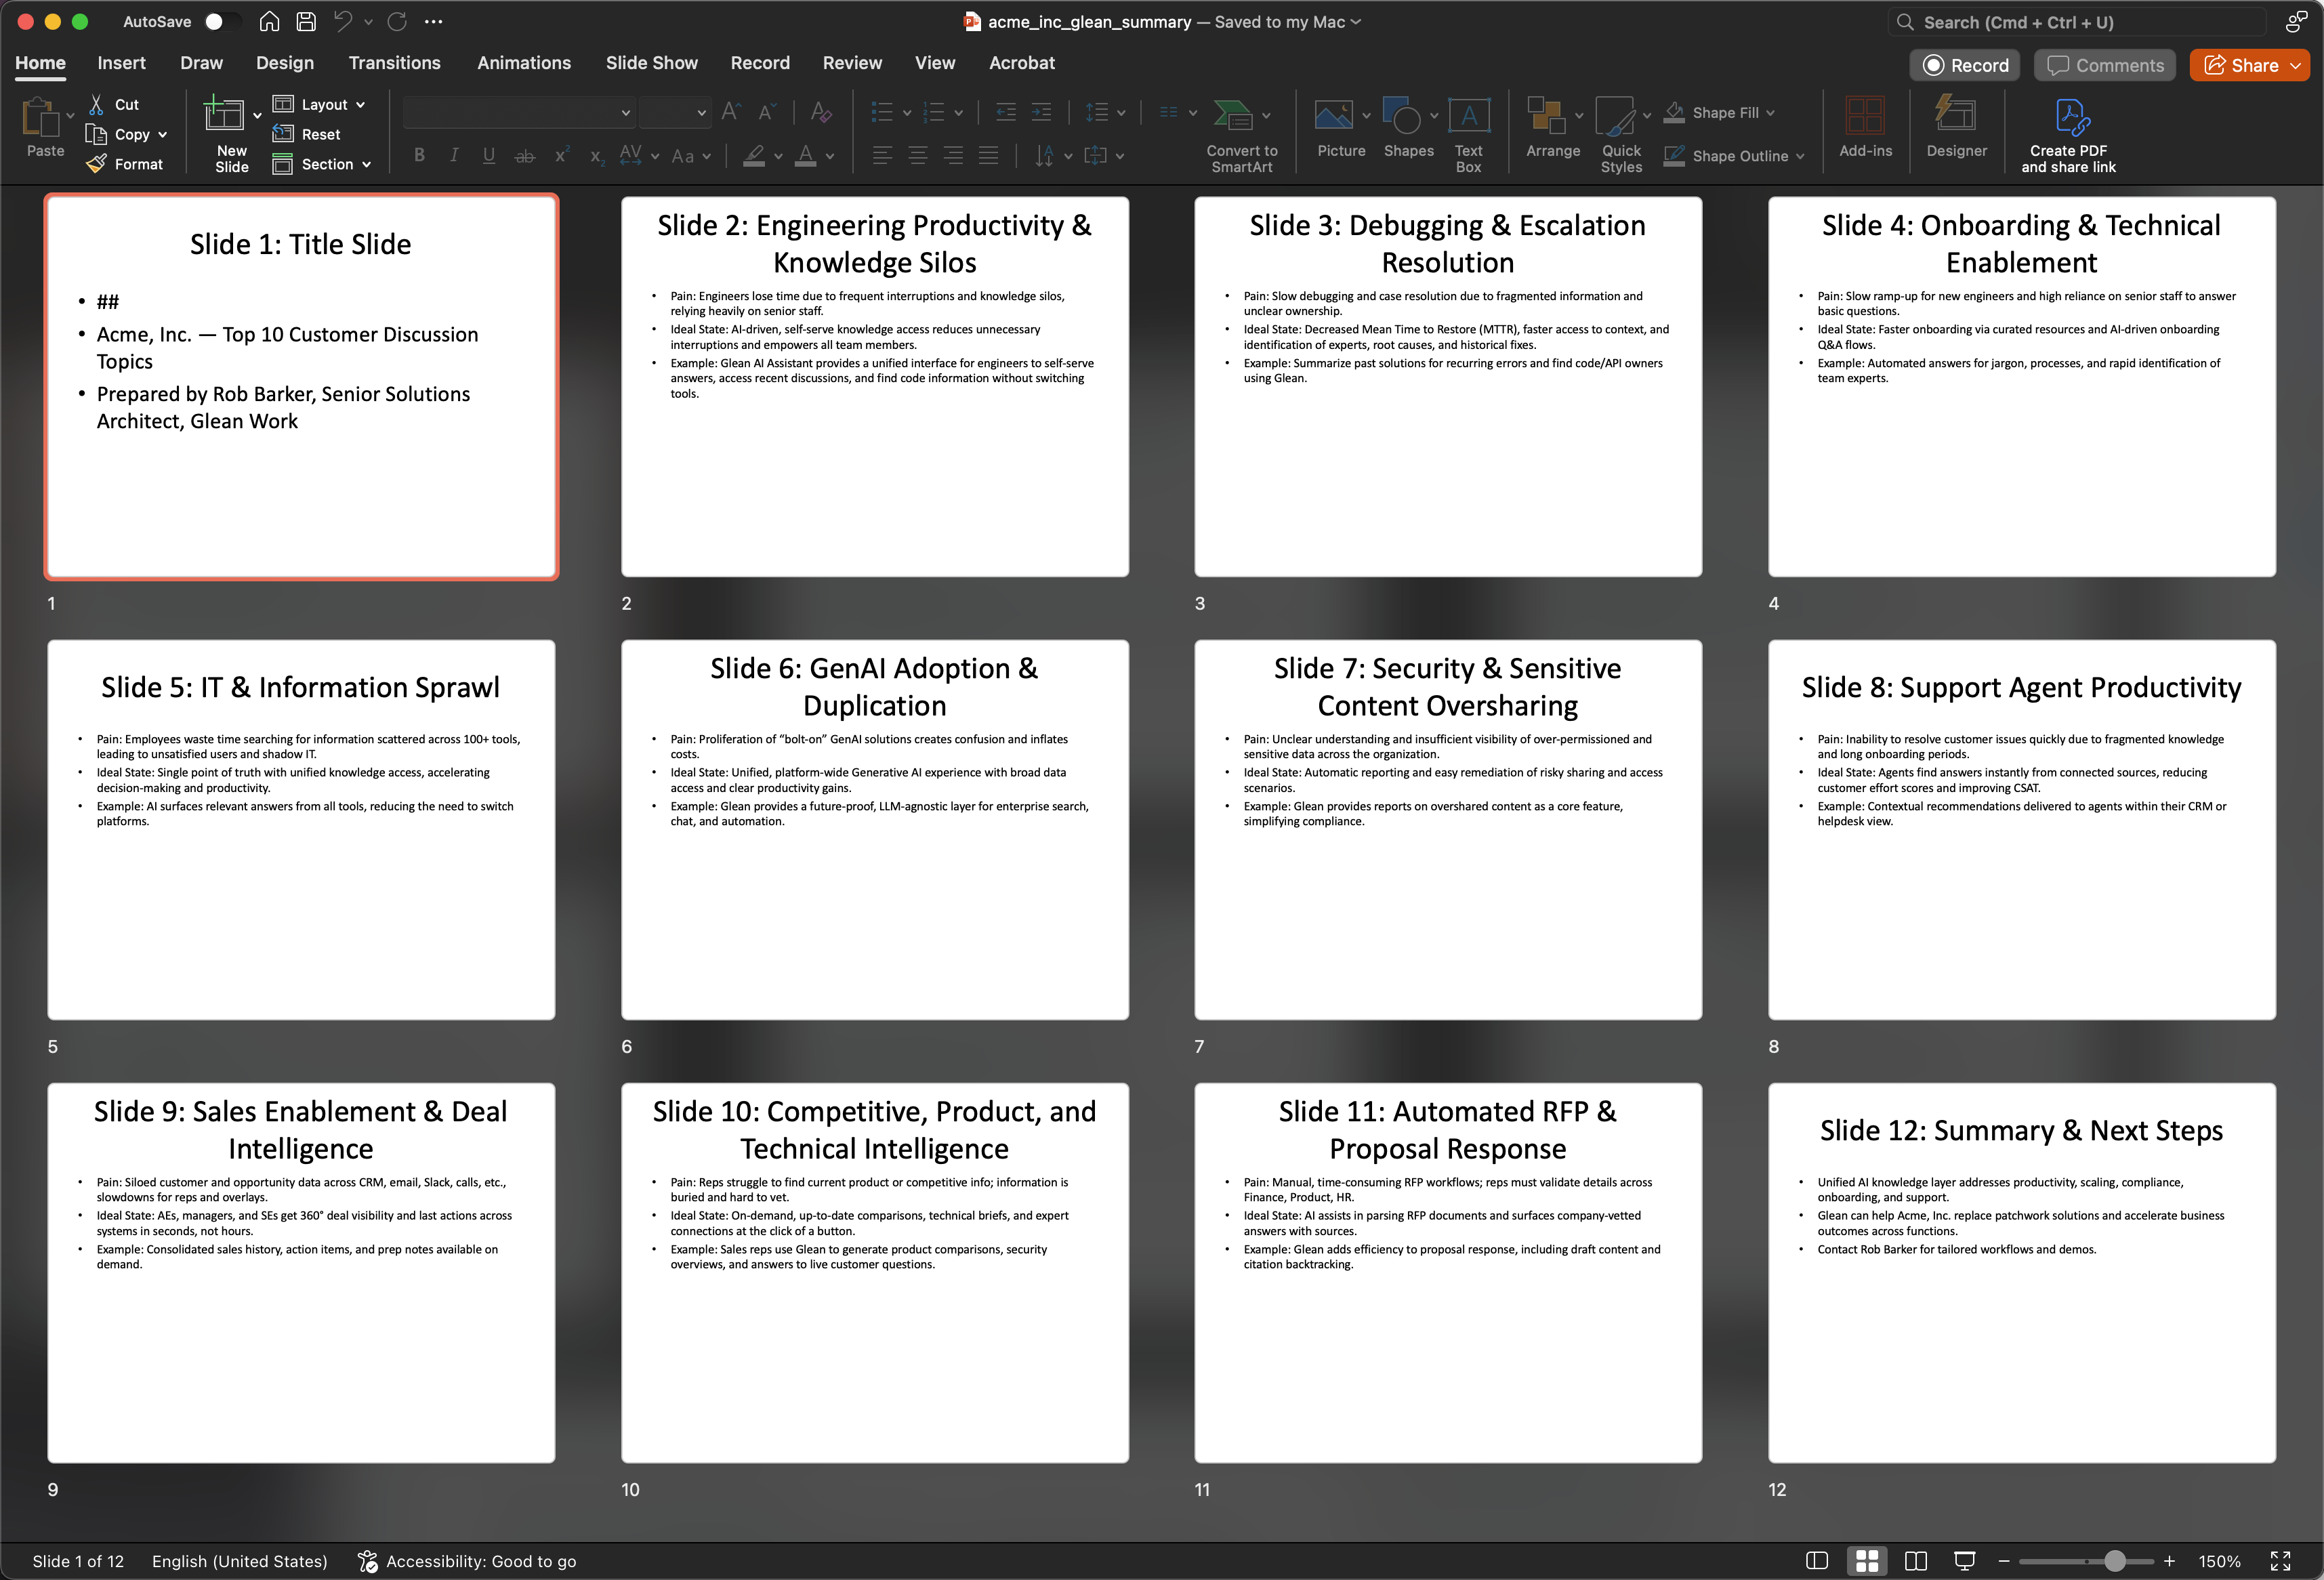Image resolution: width=2324 pixels, height=1580 pixels.
Task: Select Slide 12: Summary & Next Steps thumbnail
Action: click(2021, 1272)
